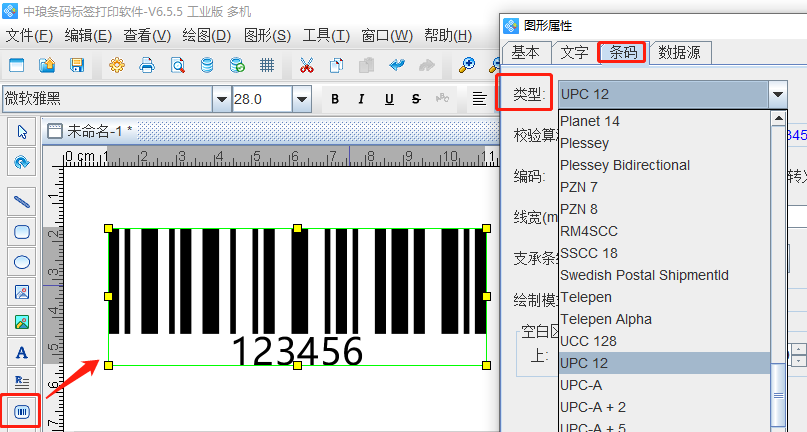Click the save floppy disk icon
The width and height of the screenshot is (807, 432).
(77, 66)
